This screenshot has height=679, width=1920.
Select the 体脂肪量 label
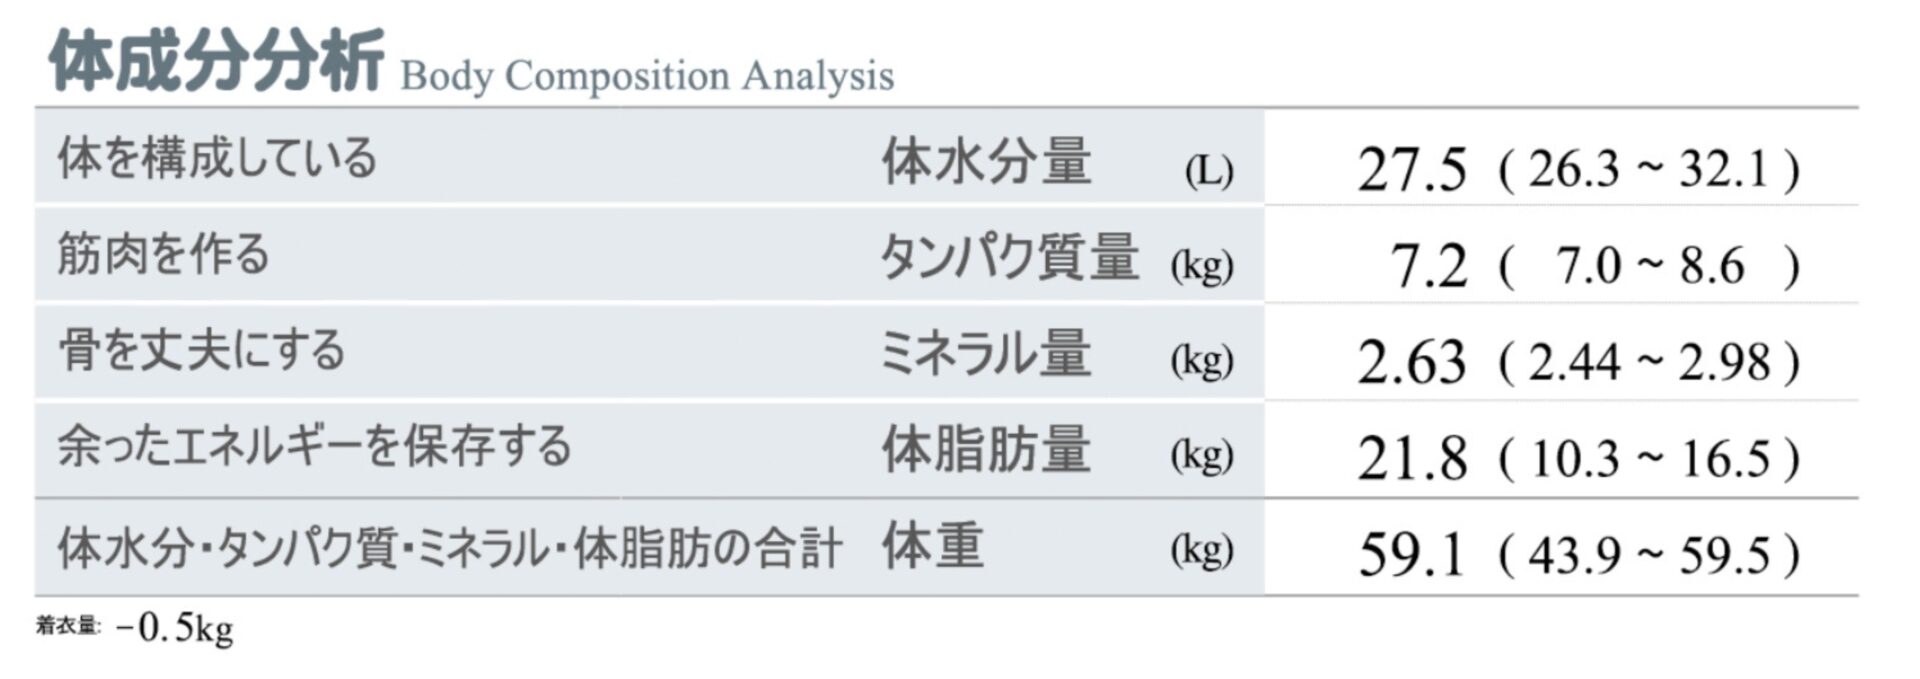tap(986, 449)
